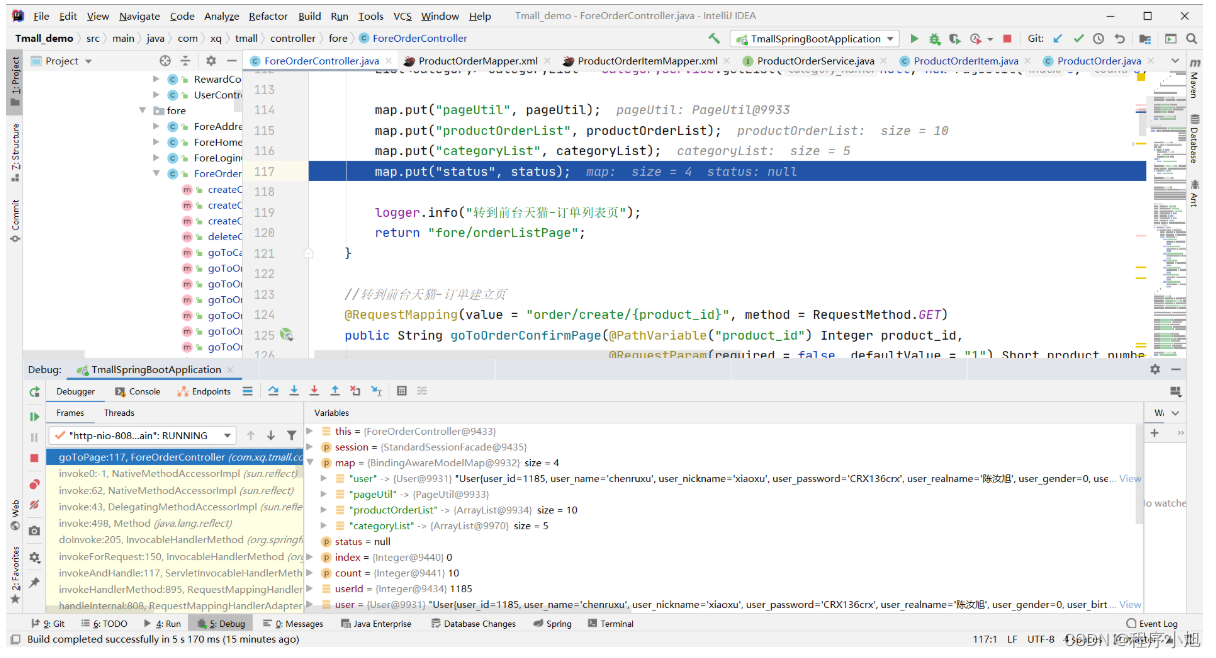Expand the session variable node

[310, 447]
